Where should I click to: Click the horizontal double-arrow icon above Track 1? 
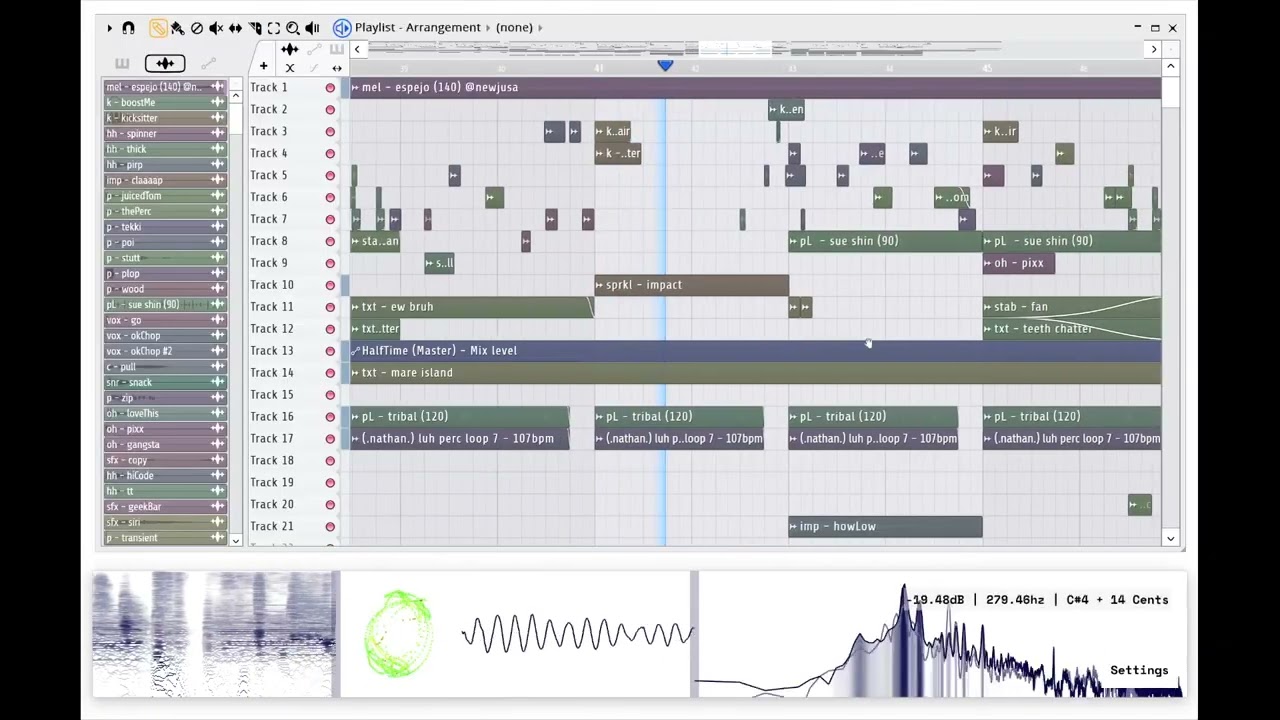[337, 68]
